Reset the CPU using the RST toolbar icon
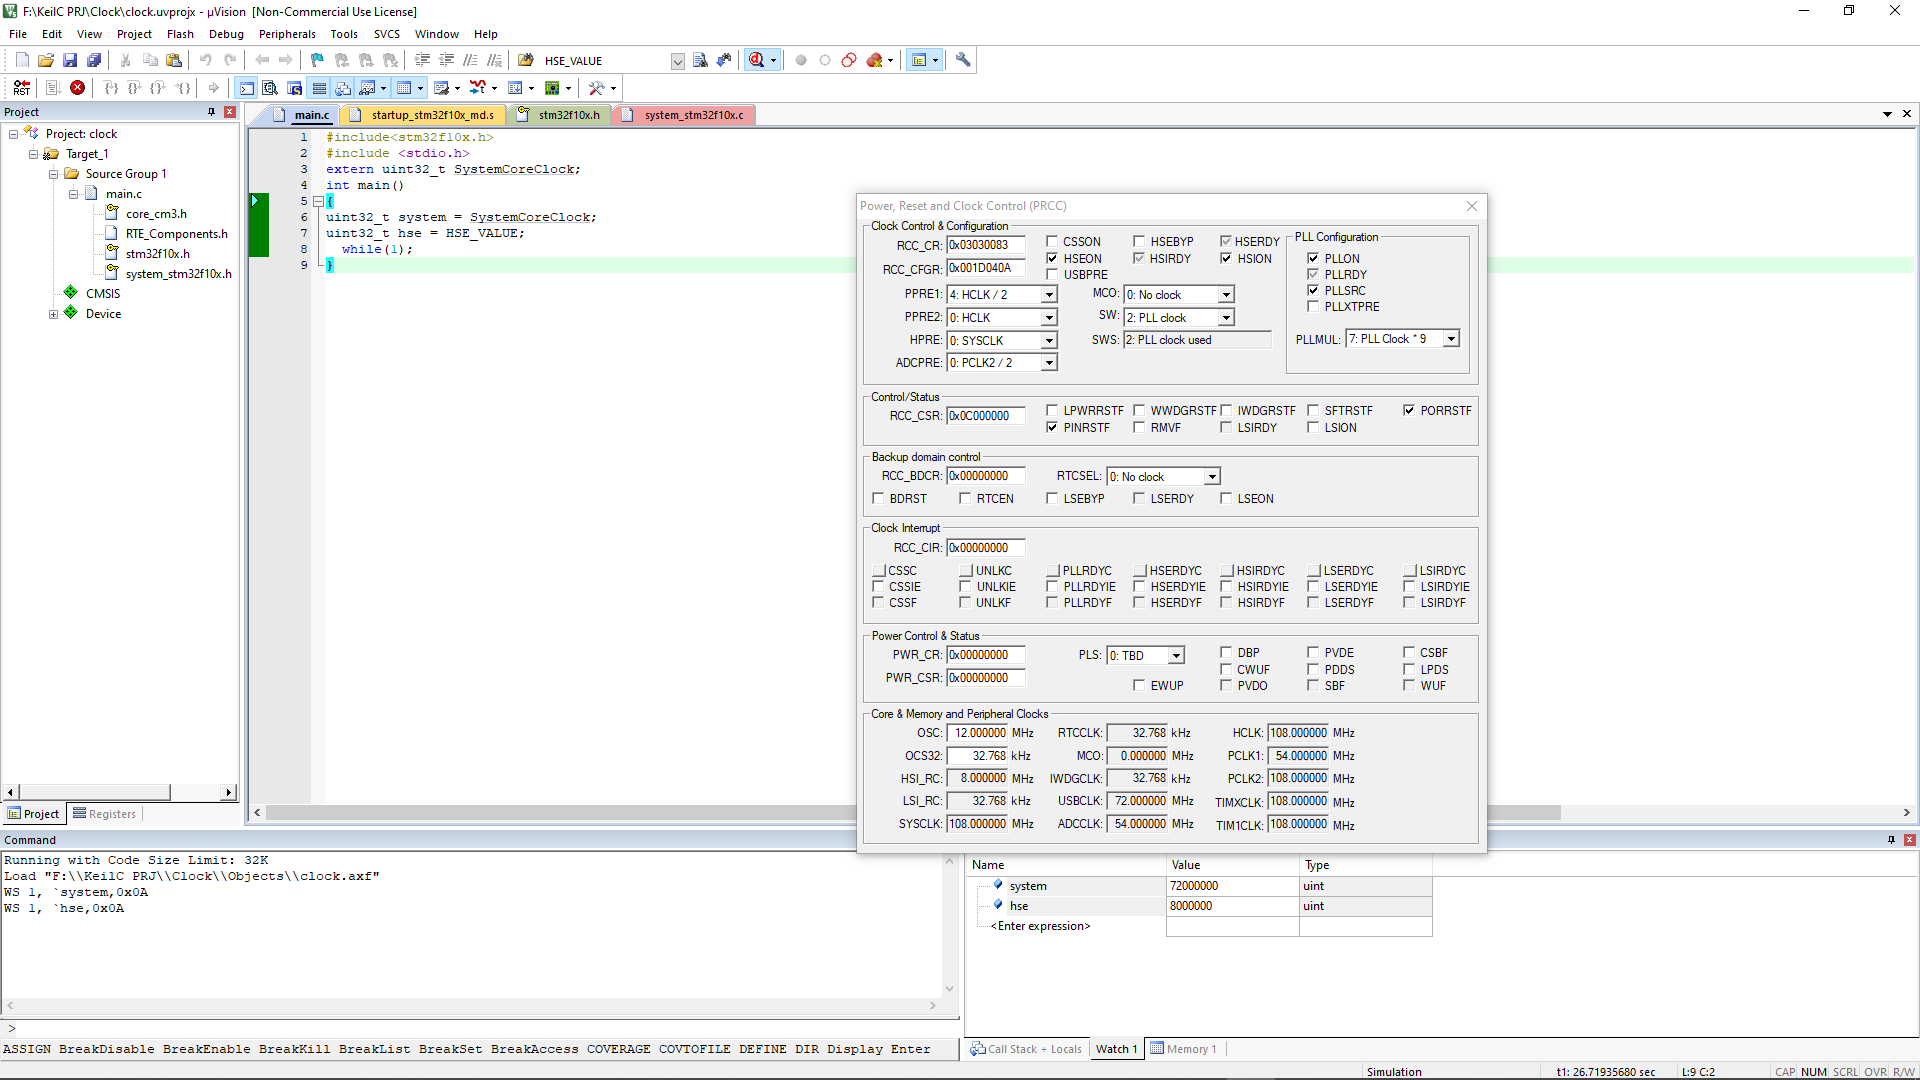 tap(21, 88)
